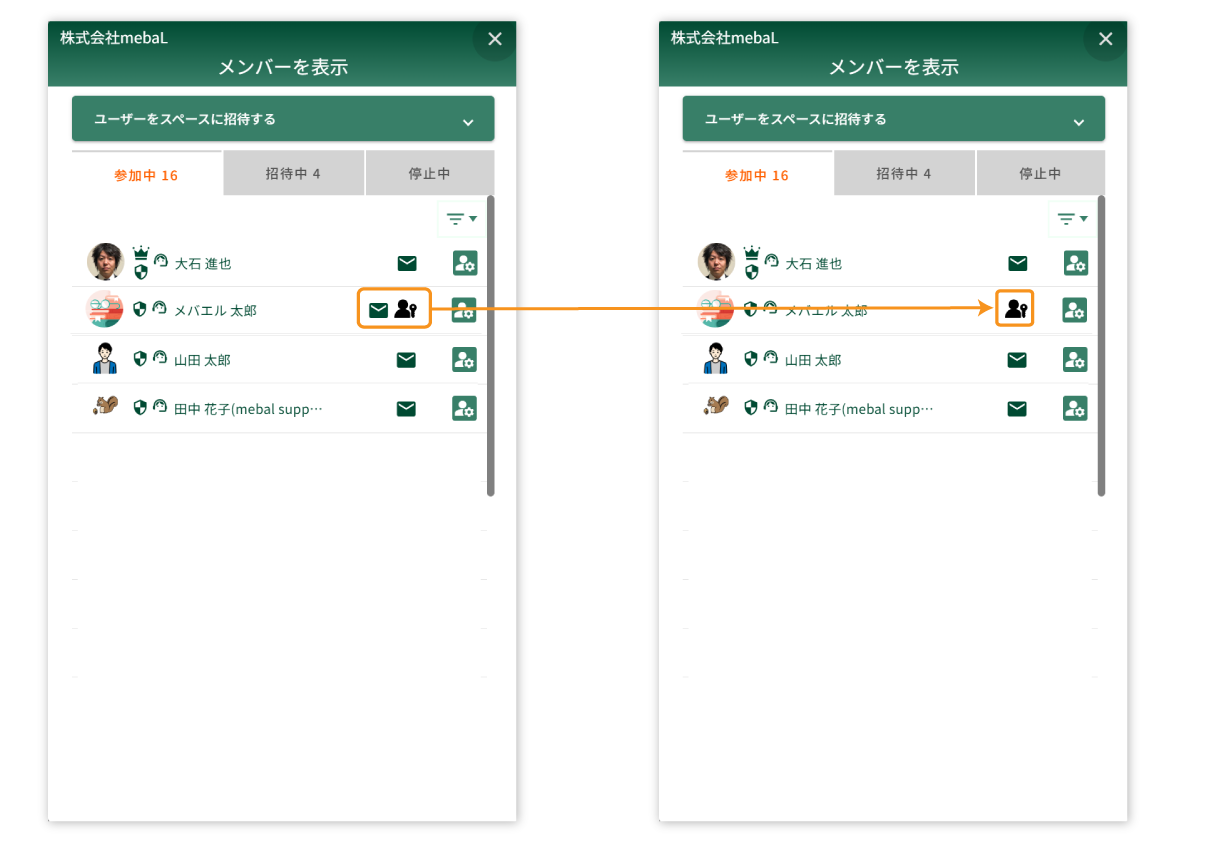Click mail icon for メバエル 太郎 in left panel
This screenshot has width=1207, height=856.
(x=378, y=310)
